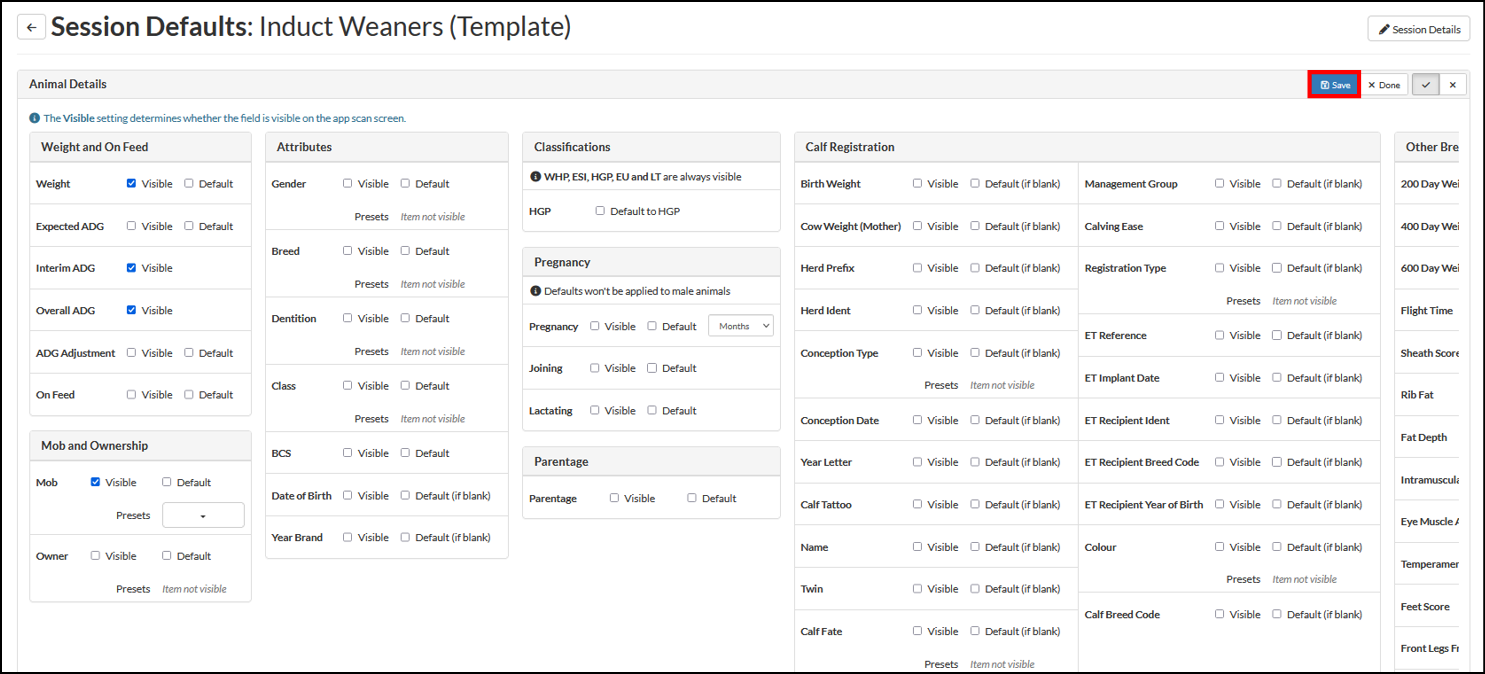Click the X icon right of the checkmark
The height and width of the screenshot is (674, 1485).
pyautogui.click(x=1453, y=84)
